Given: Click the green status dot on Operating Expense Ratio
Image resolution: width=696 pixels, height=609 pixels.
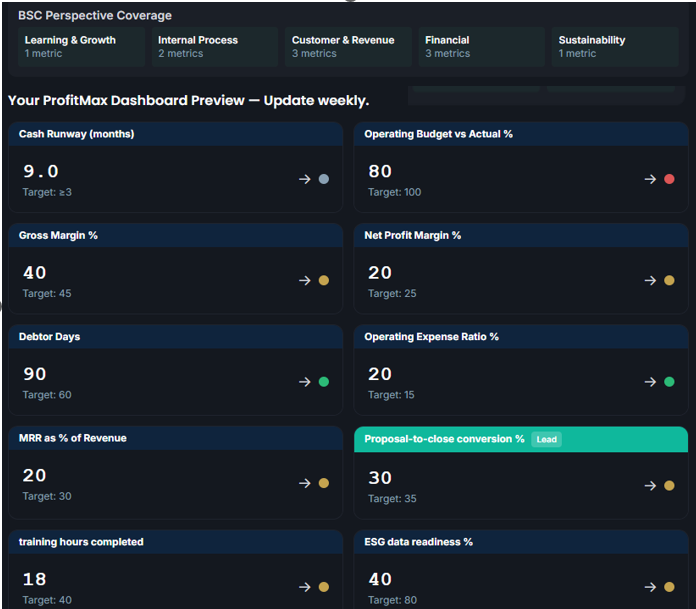Looking at the screenshot, I should pyautogui.click(x=669, y=382).
